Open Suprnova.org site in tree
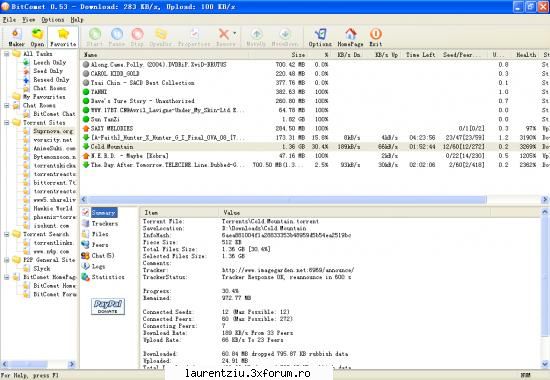The height and width of the screenshot is (380, 550). click(x=53, y=131)
